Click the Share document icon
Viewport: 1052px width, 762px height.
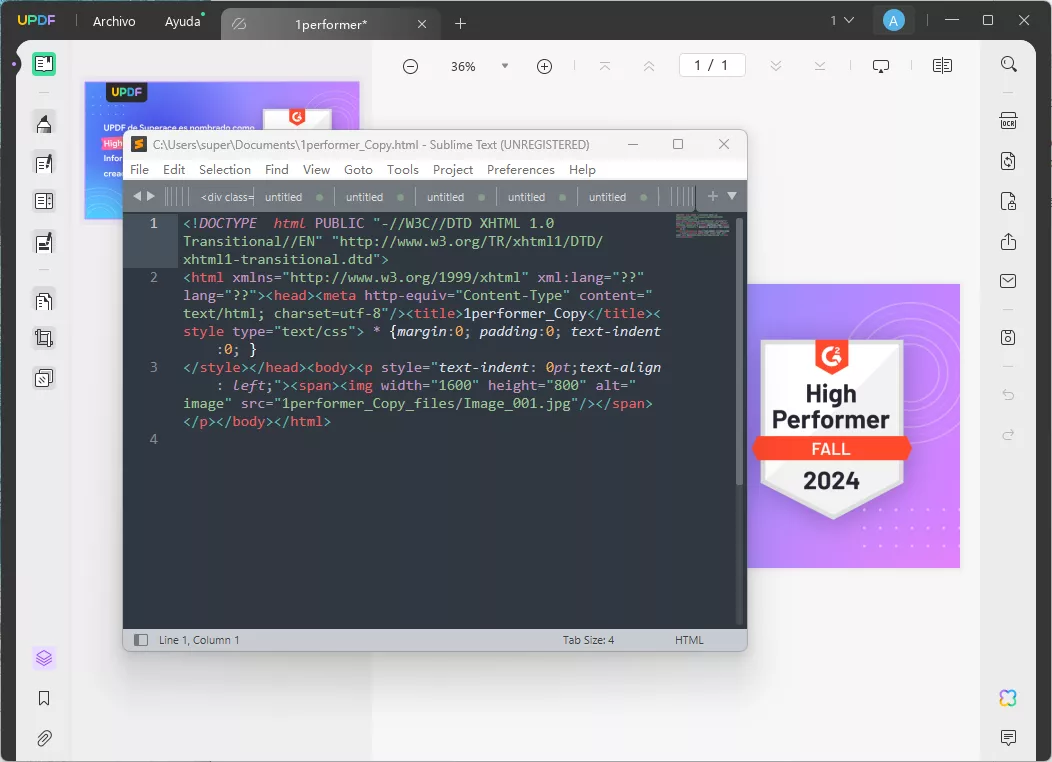pos(1008,241)
